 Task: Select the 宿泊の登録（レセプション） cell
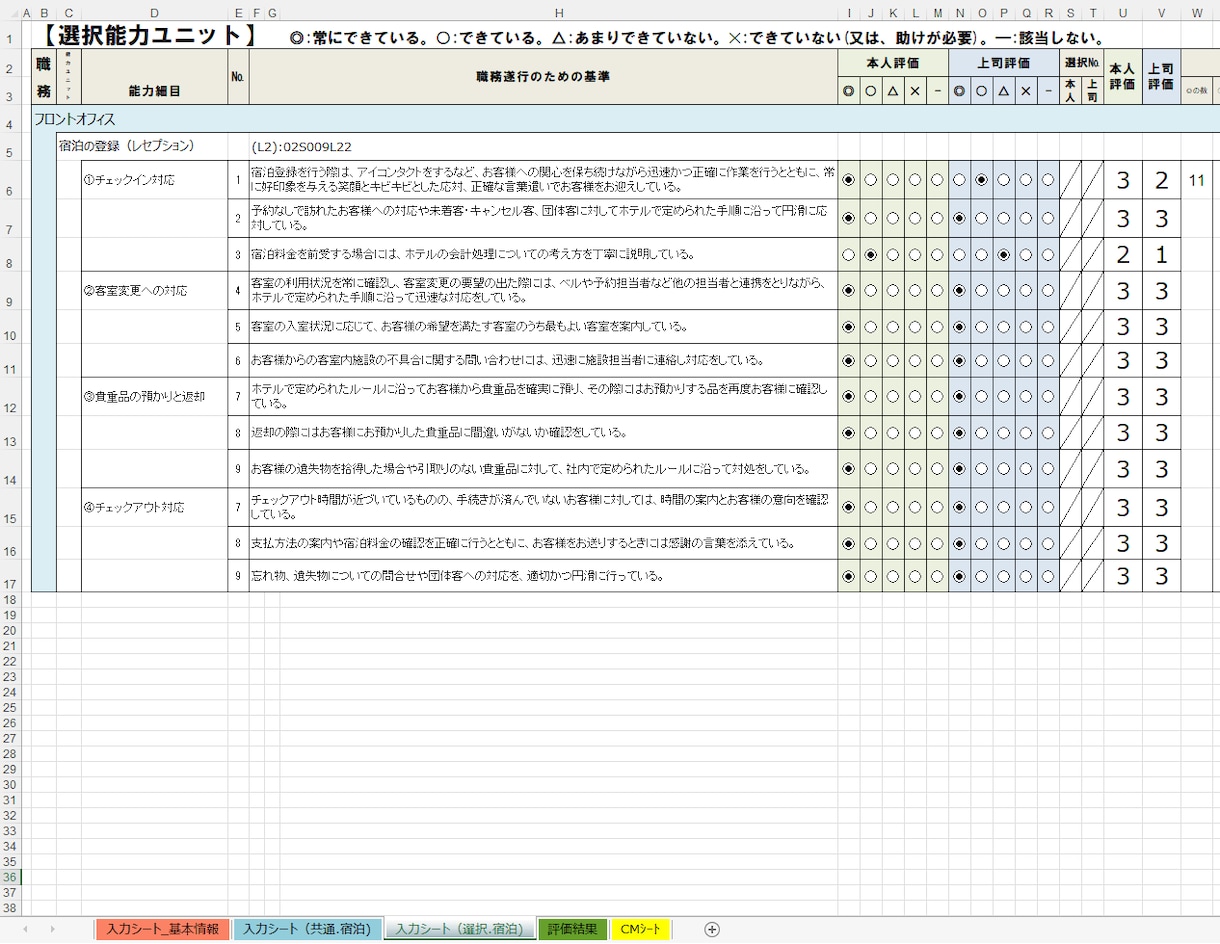[x=126, y=146]
